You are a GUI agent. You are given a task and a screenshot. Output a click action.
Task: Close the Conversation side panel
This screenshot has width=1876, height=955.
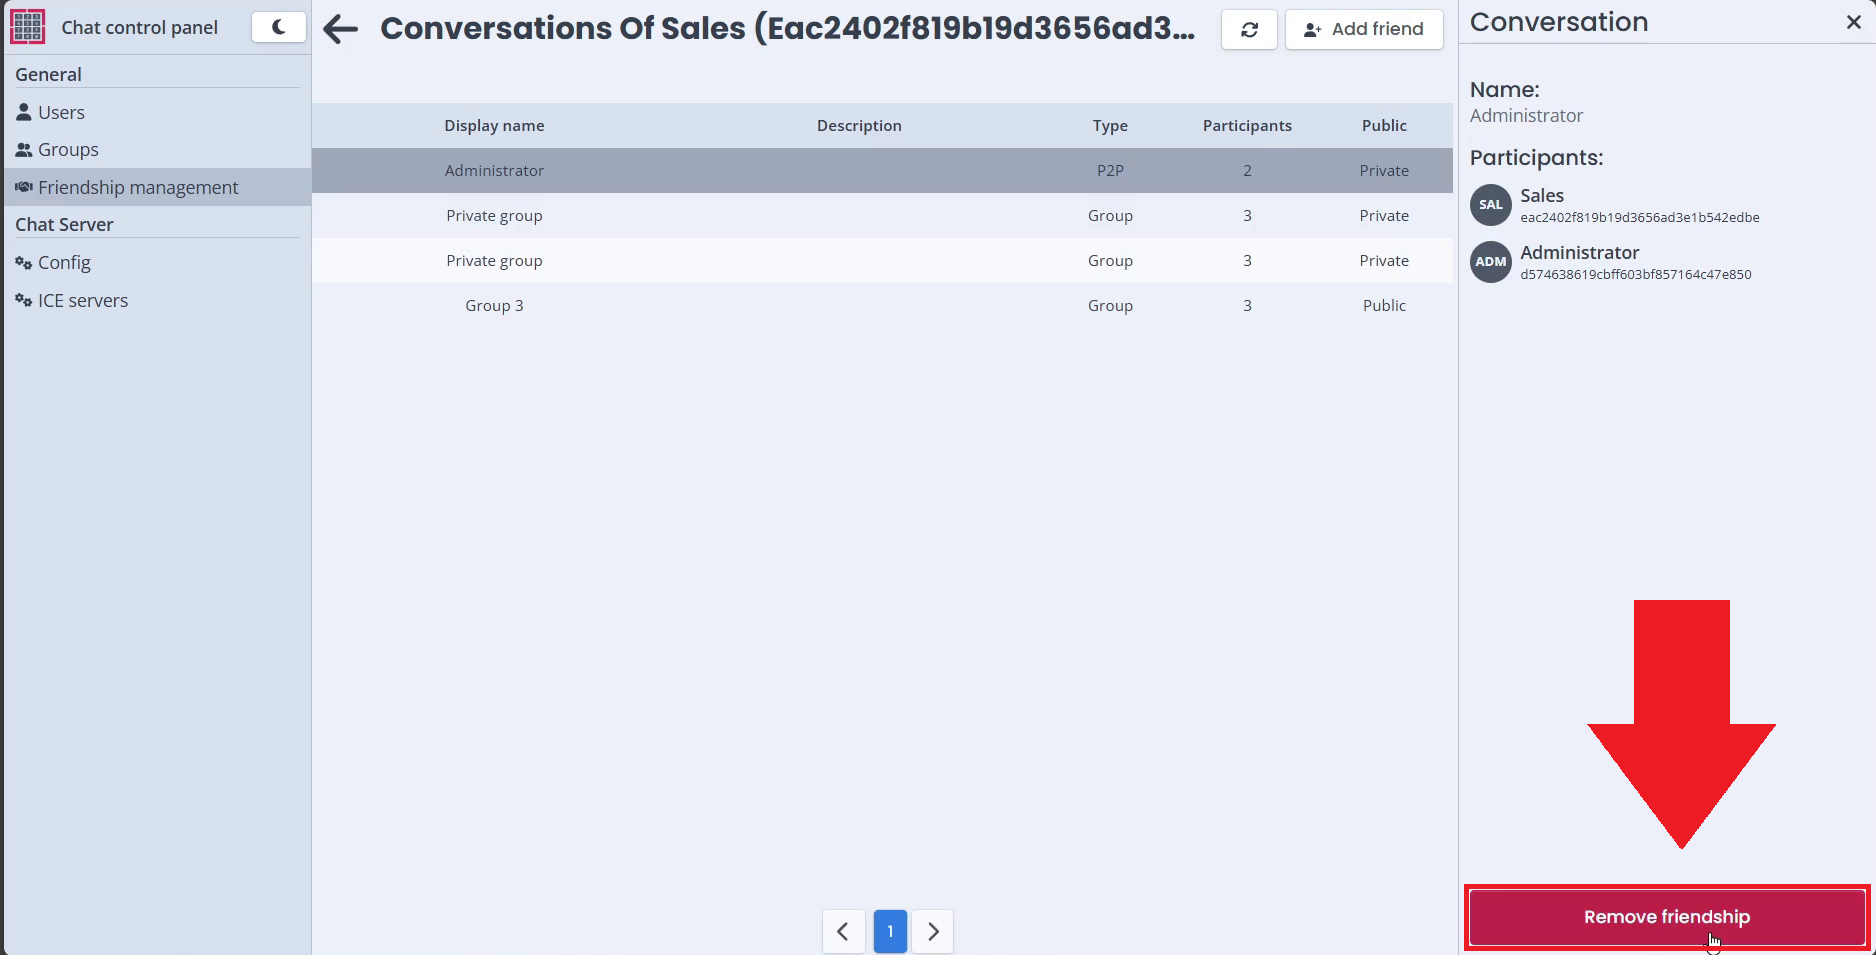[1853, 22]
